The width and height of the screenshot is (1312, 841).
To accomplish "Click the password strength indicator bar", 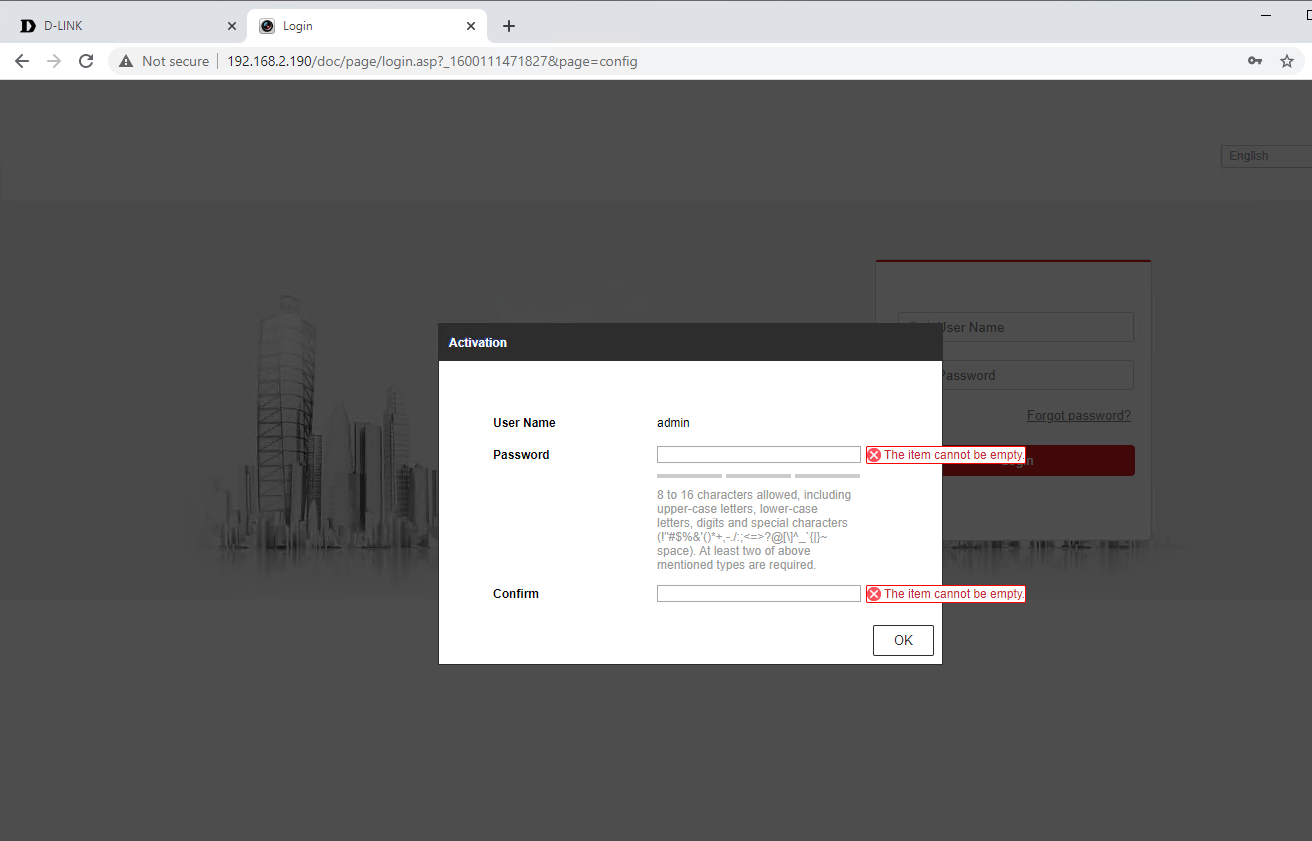I will [758, 476].
